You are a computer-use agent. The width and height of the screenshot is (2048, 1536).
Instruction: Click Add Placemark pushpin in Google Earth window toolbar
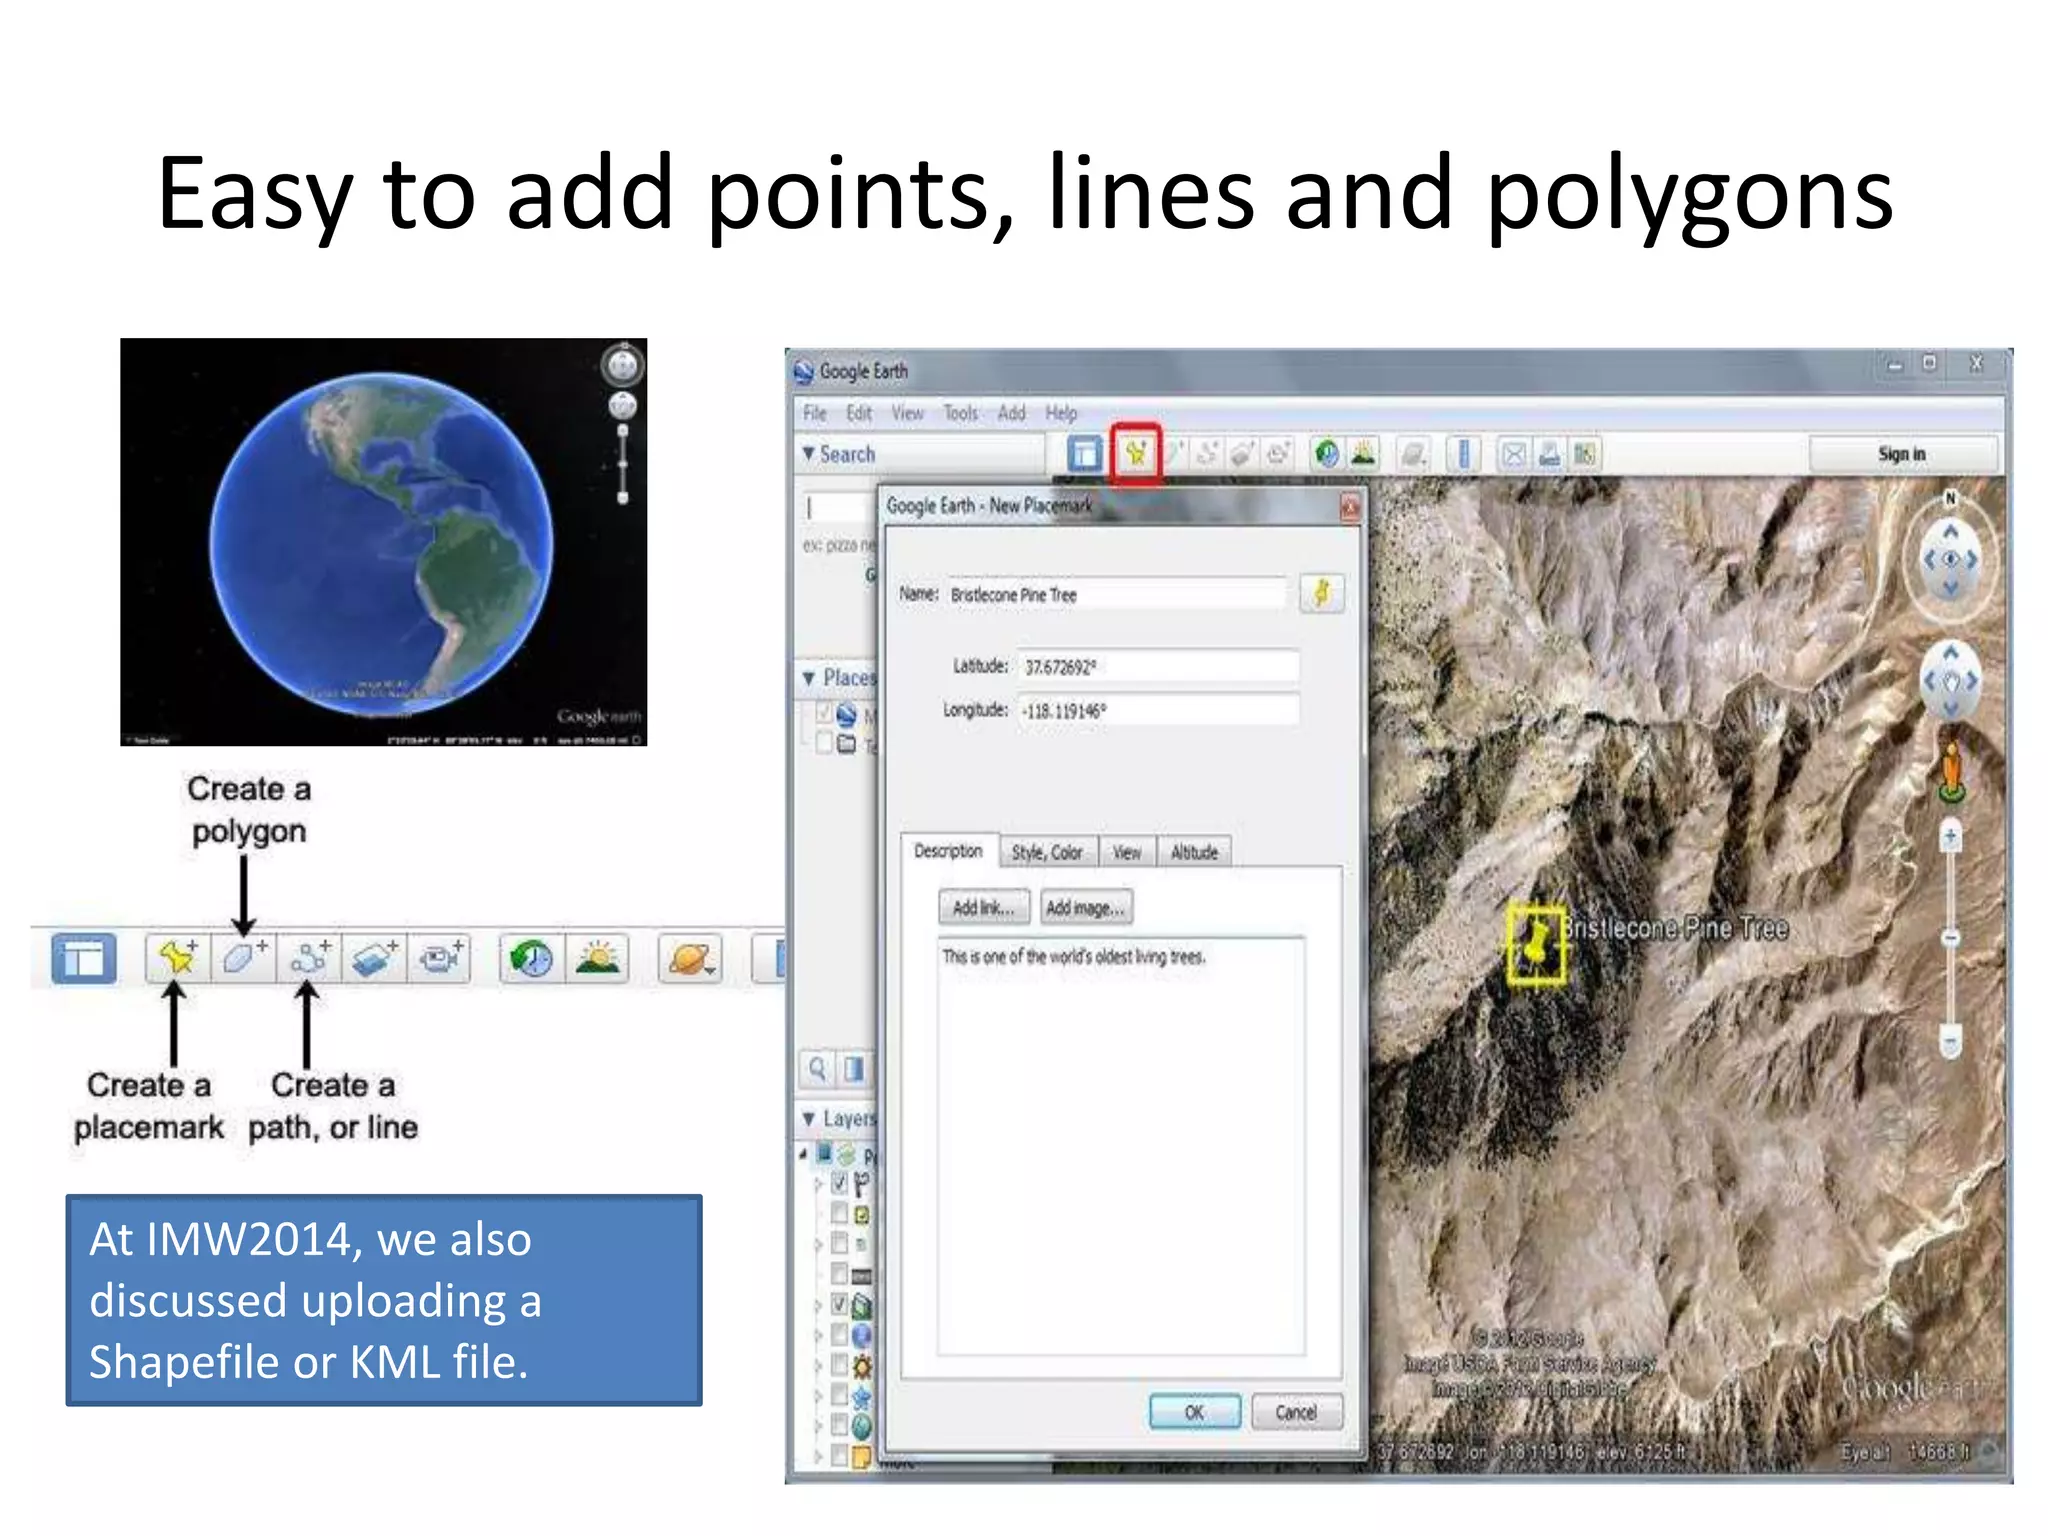pos(1136,455)
